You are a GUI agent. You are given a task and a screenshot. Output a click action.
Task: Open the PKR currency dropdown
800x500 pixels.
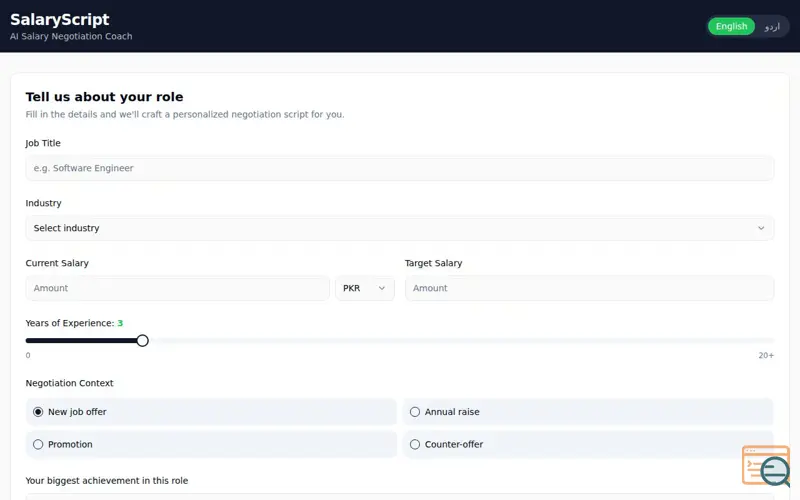click(365, 288)
